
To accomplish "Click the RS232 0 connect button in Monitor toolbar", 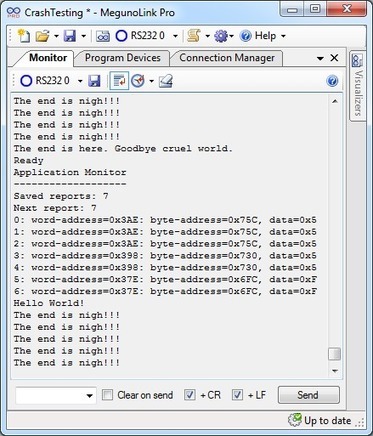I will pyautogui.click(x=45, y=81).
